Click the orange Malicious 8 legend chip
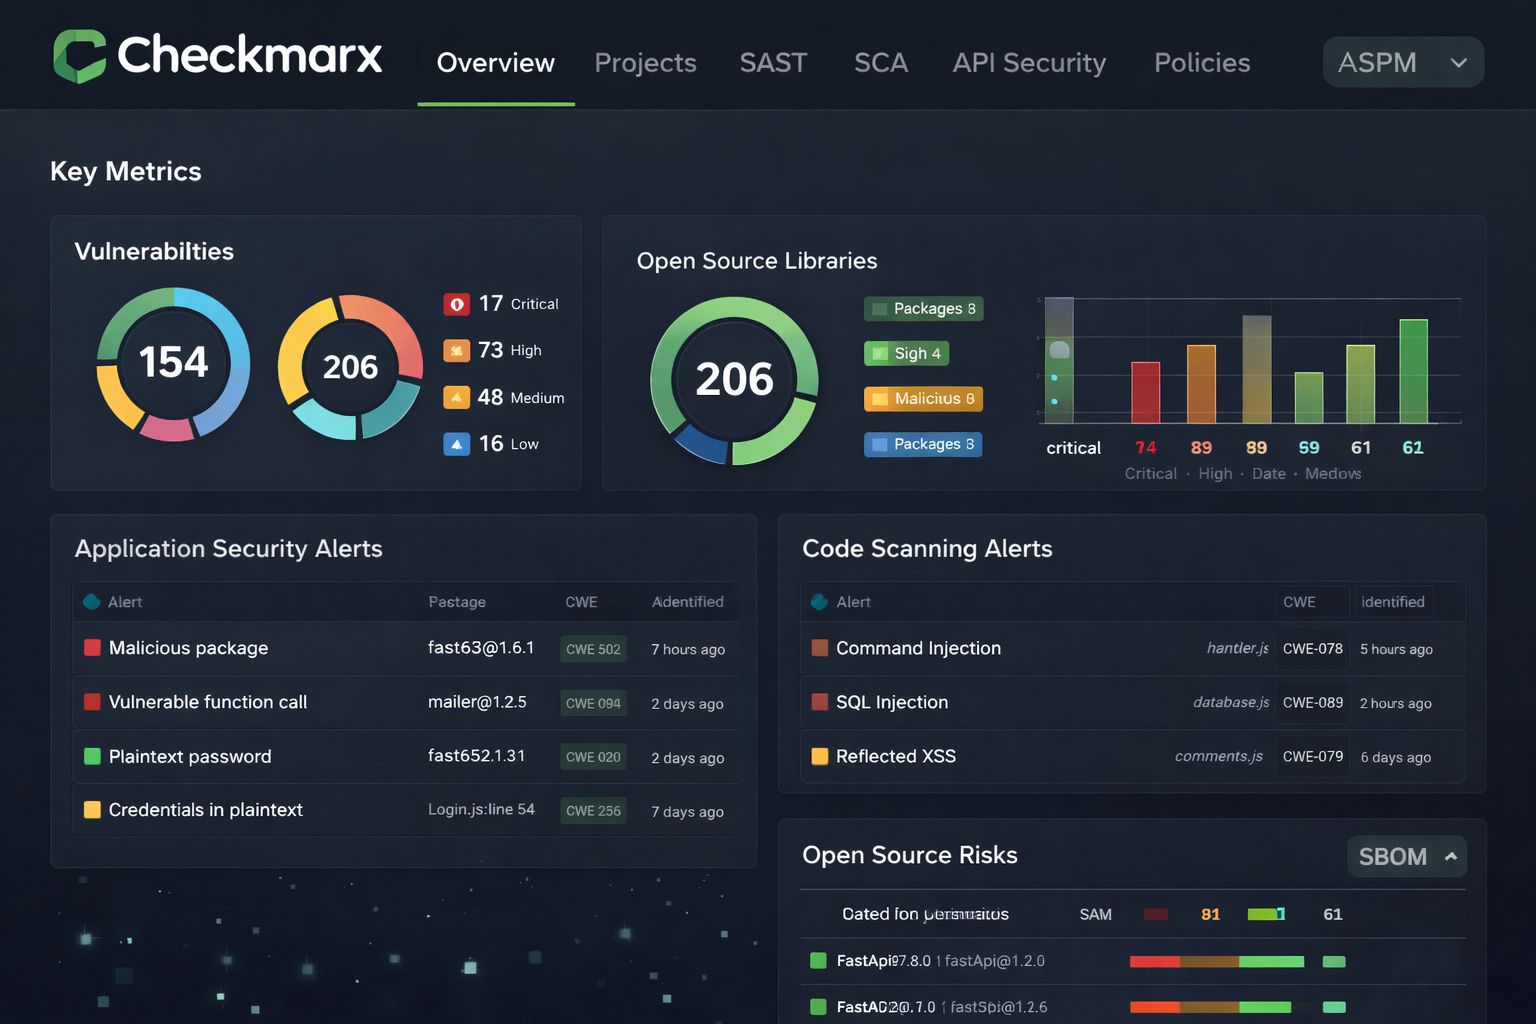1536x1024 pixels. 923,399
